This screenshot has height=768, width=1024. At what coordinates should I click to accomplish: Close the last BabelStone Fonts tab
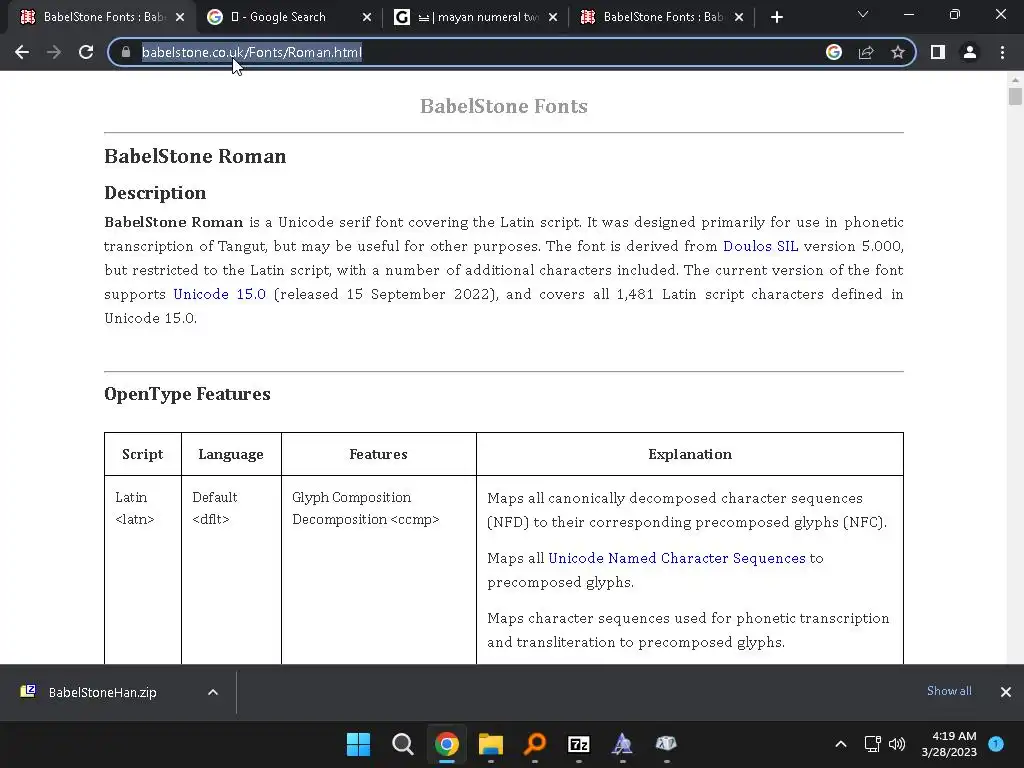[x=739, y=17]
